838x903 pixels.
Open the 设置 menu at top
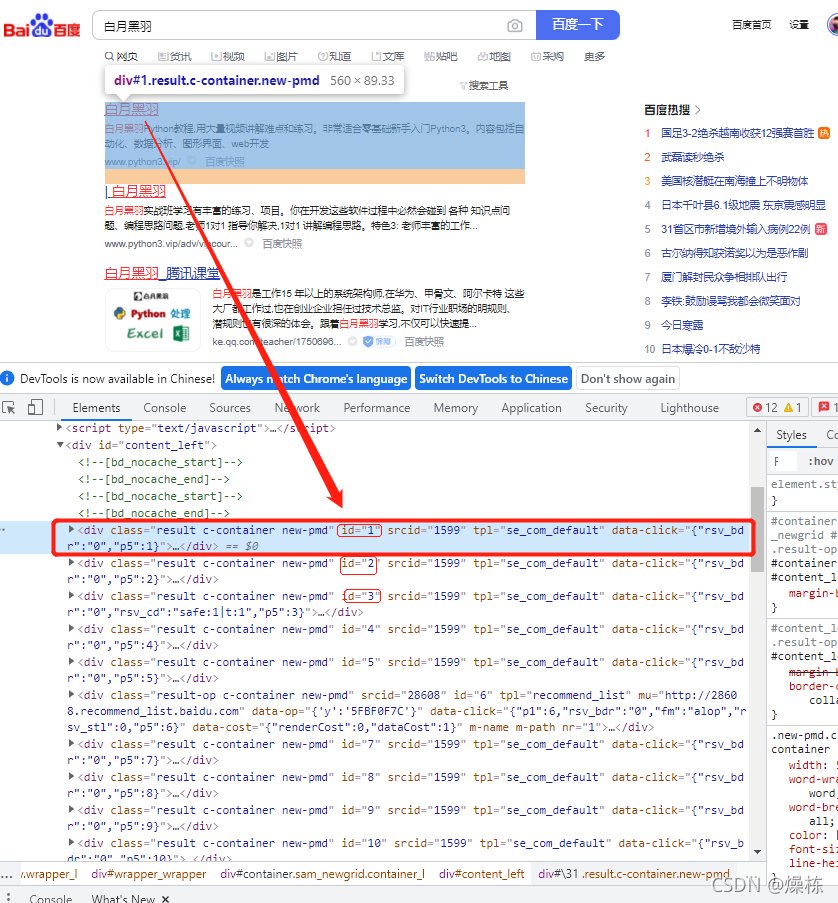point(799,25)
